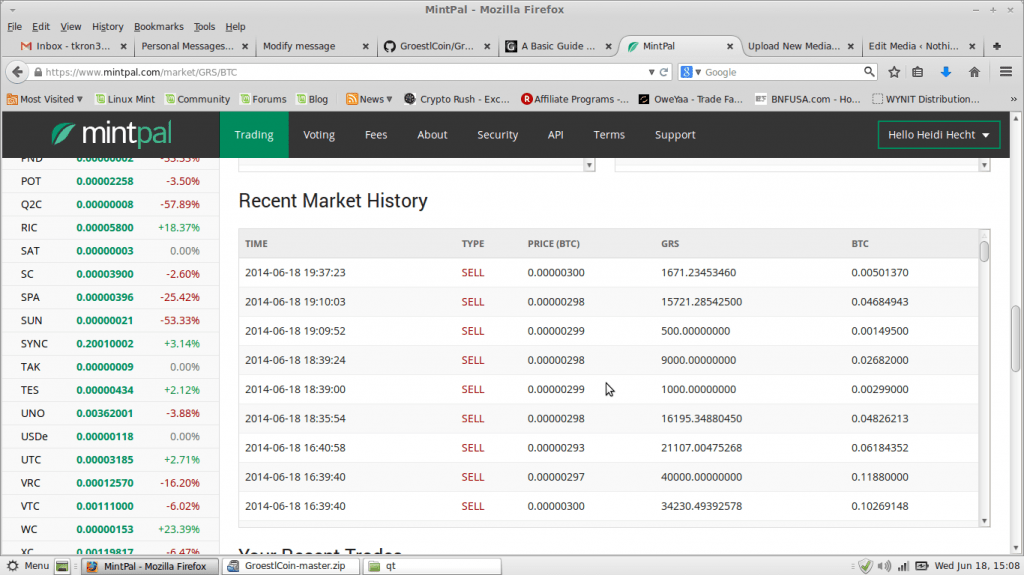Open the Support page
Viewport: 1024px width, 575px height.
click(x=675, y=135)
